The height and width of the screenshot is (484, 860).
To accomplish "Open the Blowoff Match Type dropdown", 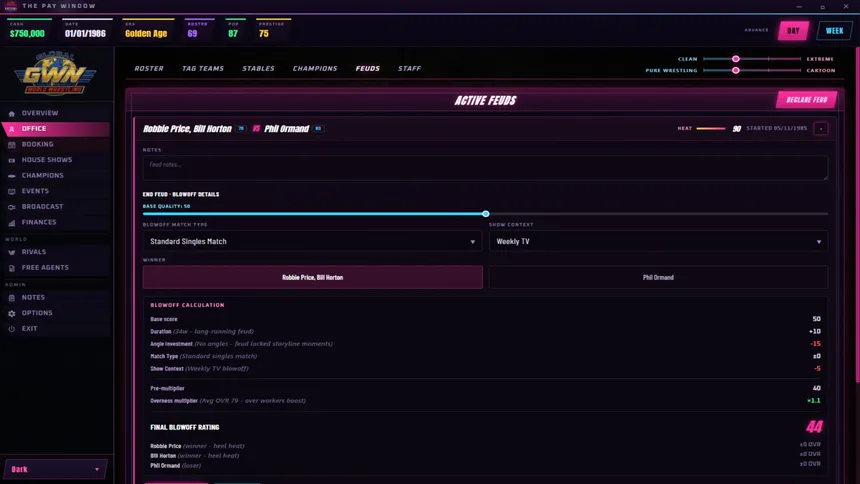I will click(312, 241).
